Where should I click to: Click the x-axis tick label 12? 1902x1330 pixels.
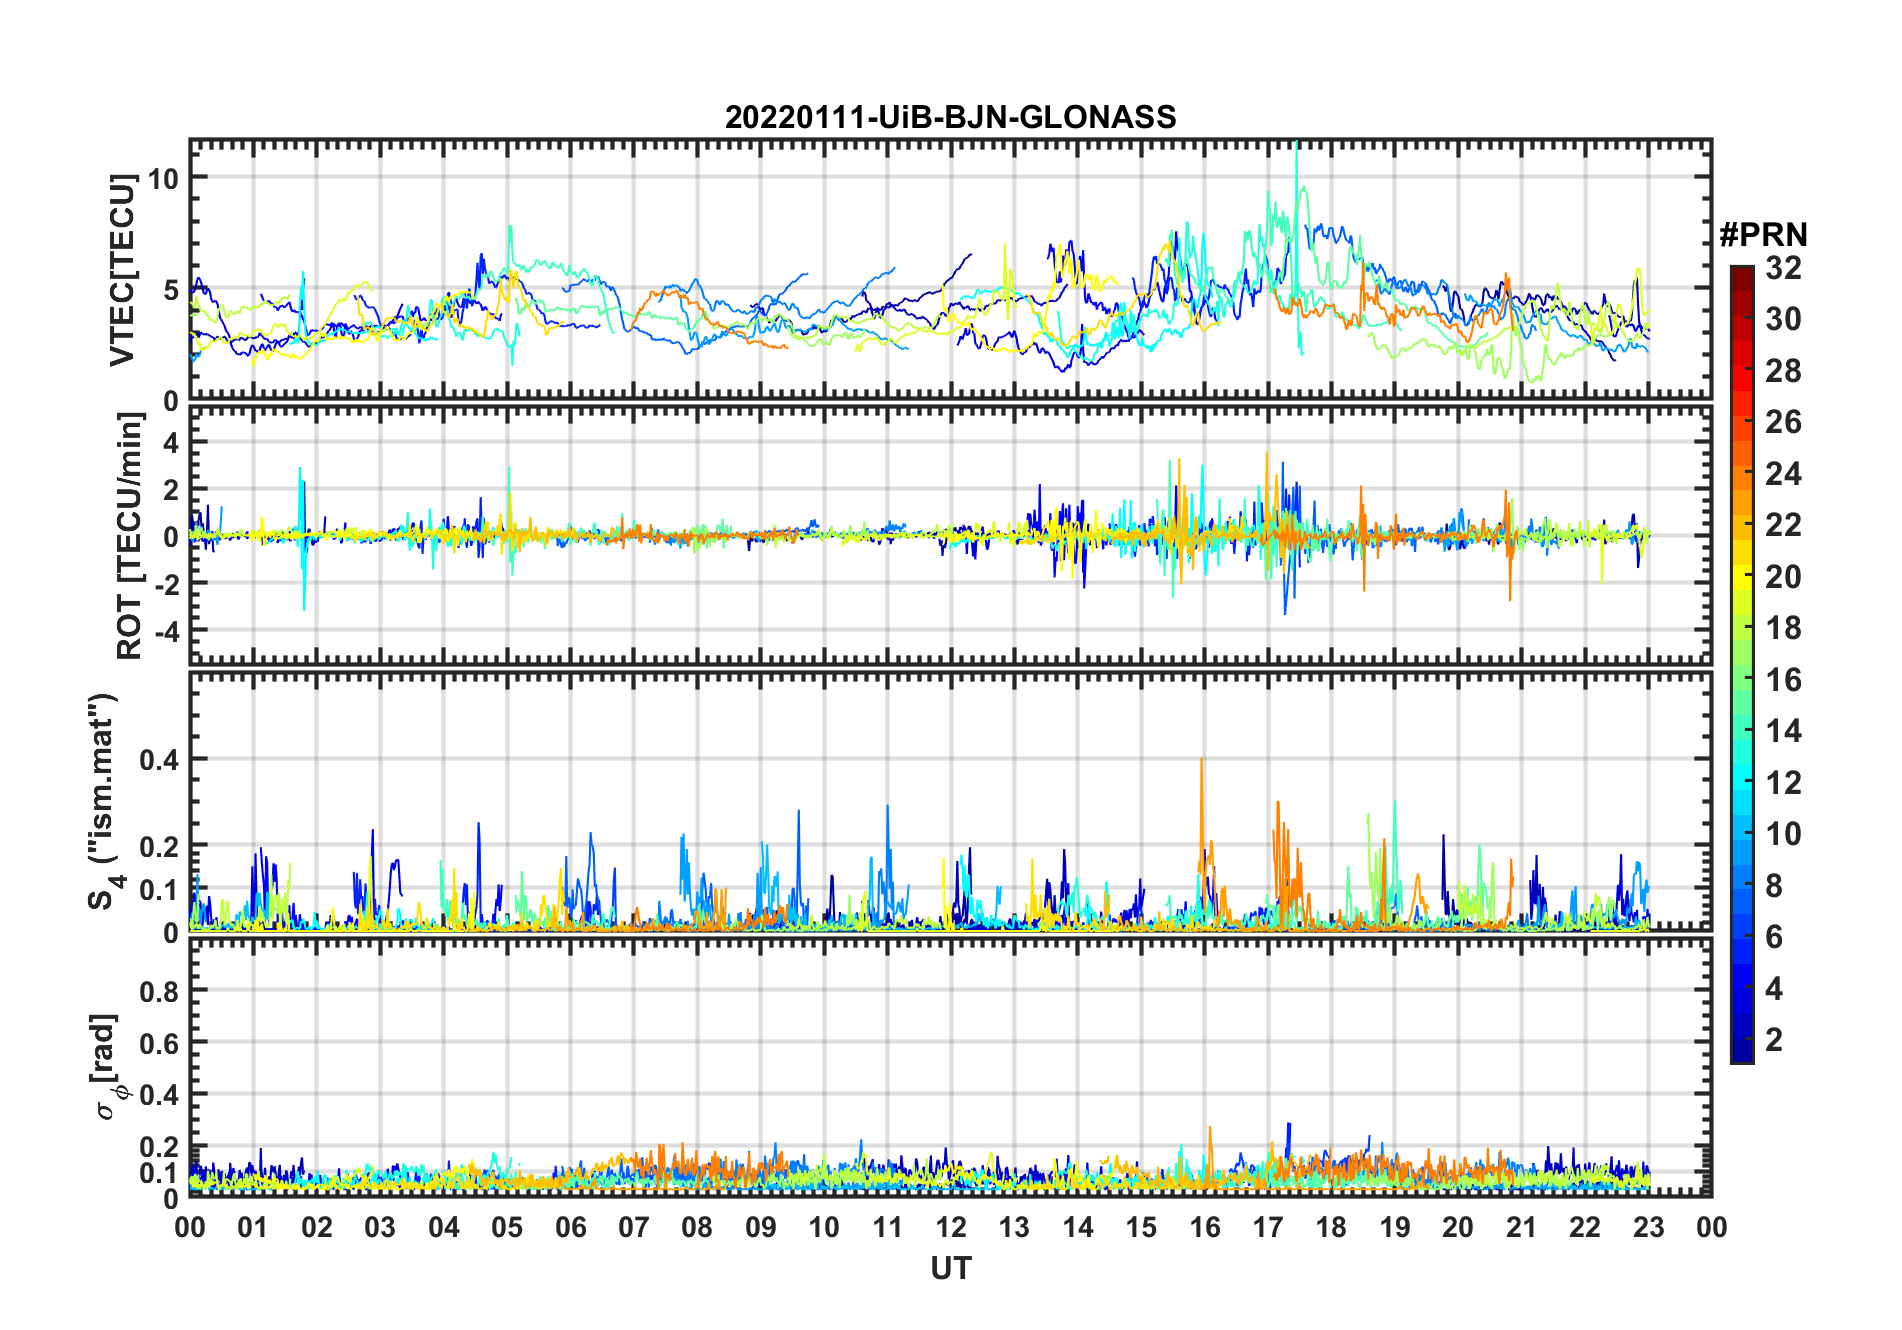click(x=950, y=1227)
